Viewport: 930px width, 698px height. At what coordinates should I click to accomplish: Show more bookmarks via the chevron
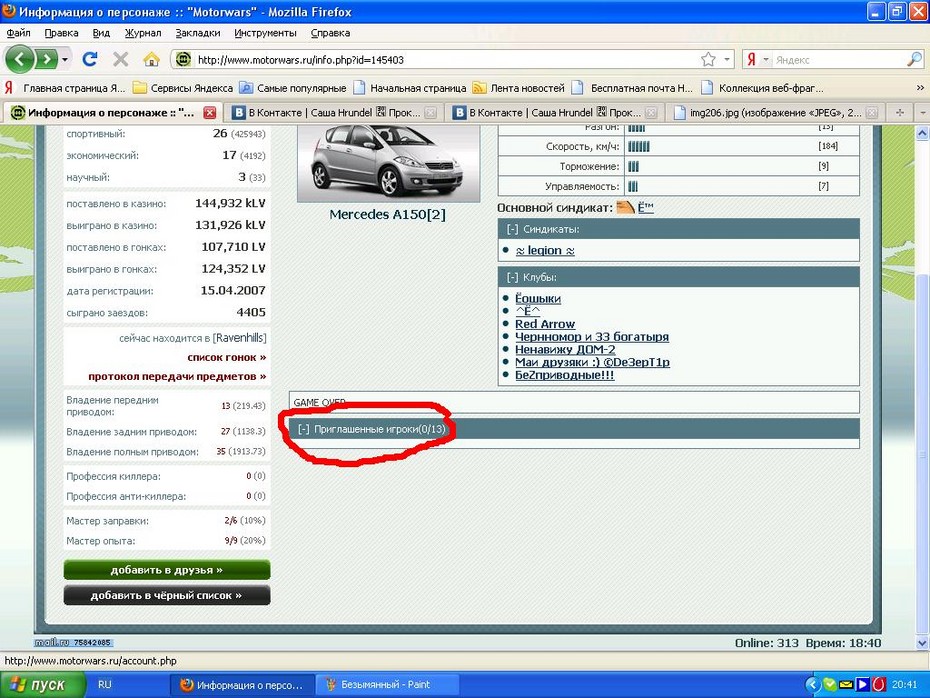click(x=920, y=88)
